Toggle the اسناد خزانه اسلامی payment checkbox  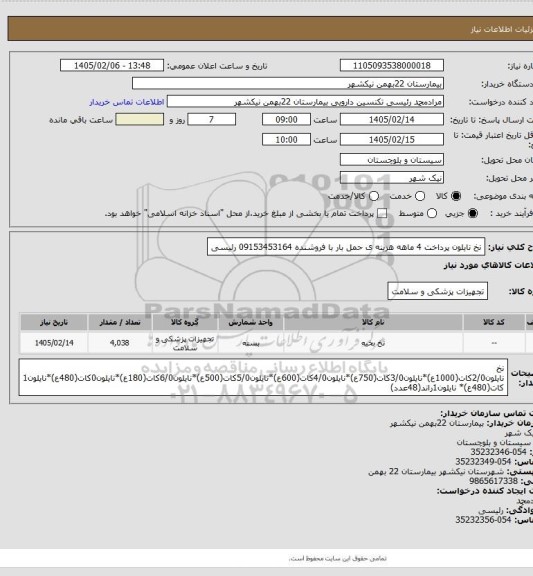382,213
